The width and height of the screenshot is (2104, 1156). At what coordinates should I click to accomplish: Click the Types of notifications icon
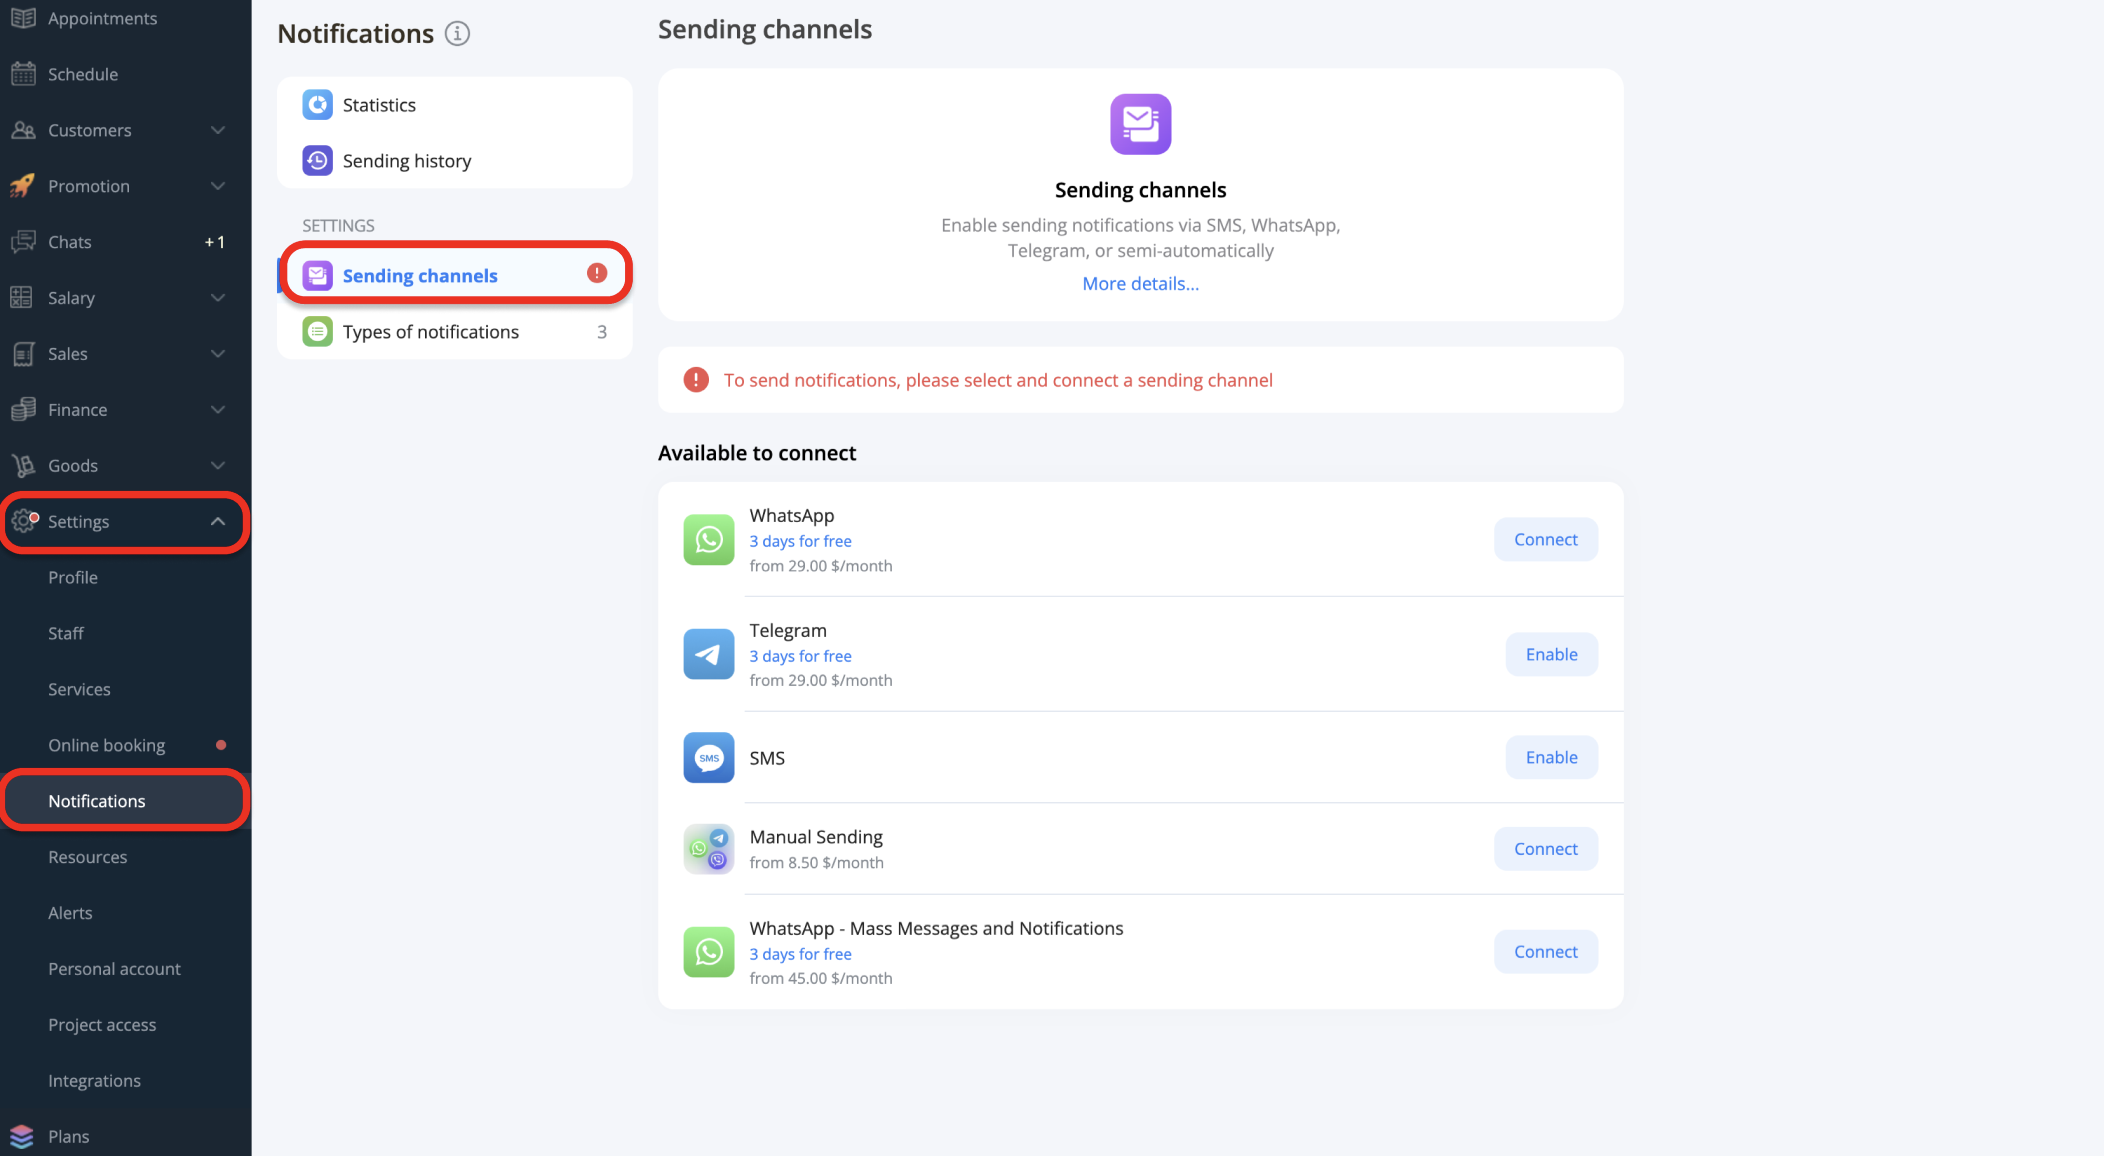pos(317,332)
